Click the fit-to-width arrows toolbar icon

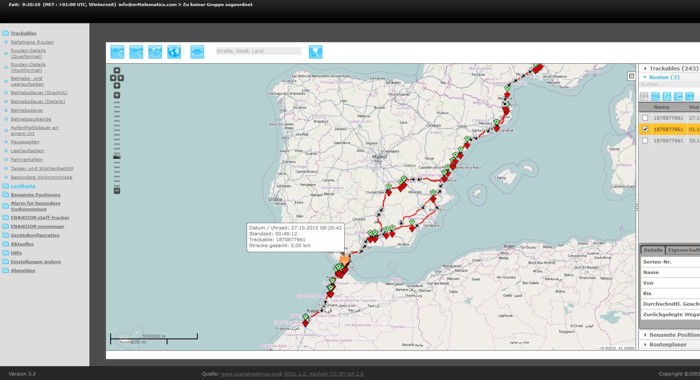tap(197, 52)
